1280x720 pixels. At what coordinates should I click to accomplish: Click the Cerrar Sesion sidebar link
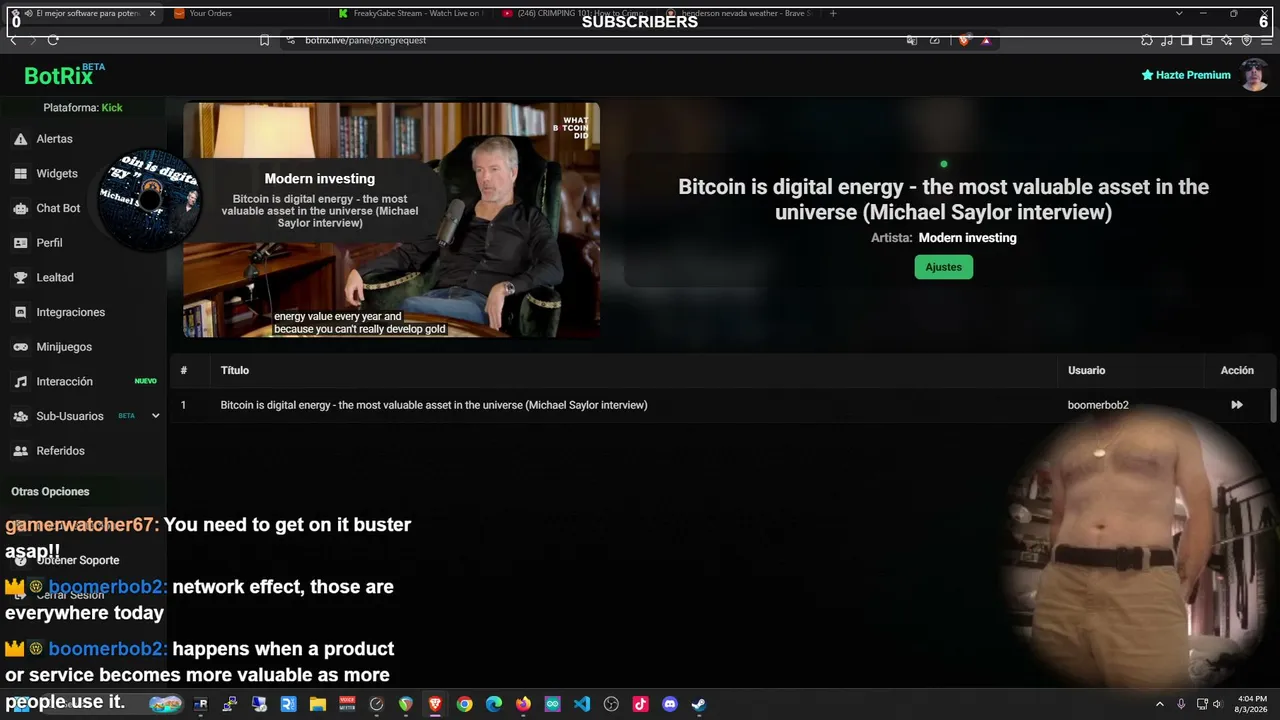click(x=70, y=595)
